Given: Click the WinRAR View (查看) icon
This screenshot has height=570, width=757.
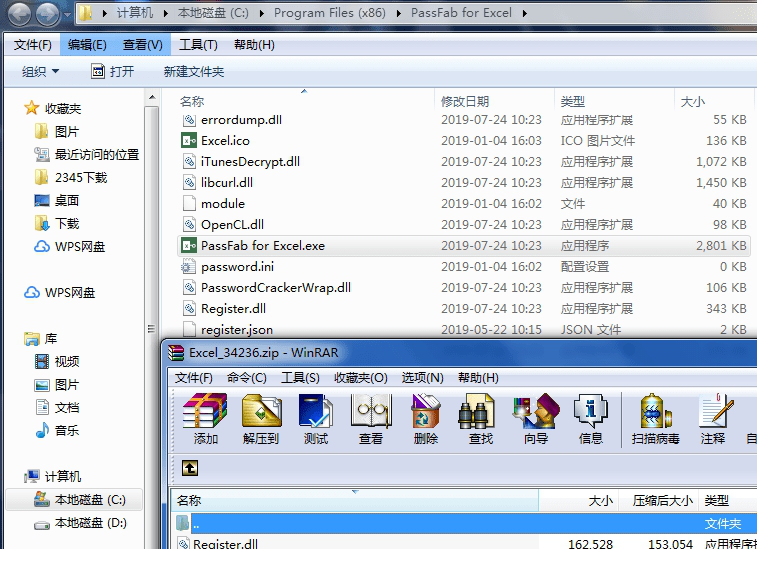Looking at the screenshot, I should coord(371,412).
